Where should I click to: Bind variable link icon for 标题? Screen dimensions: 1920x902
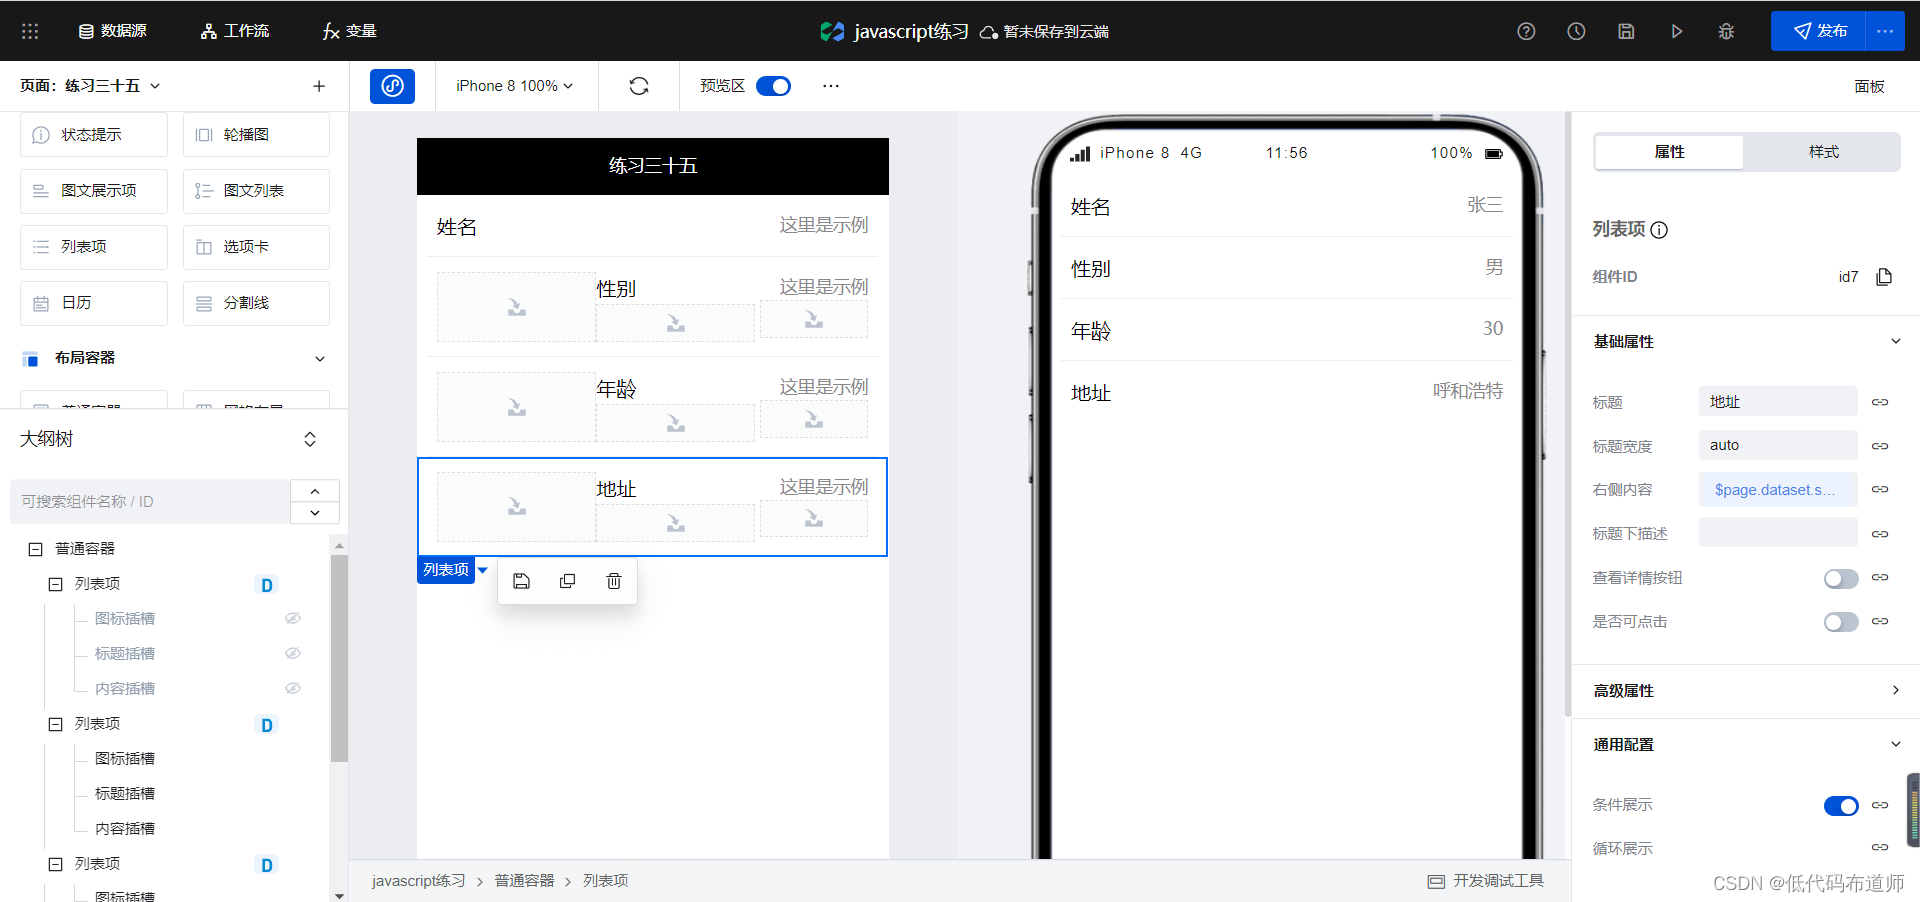tap(1880, 402)
